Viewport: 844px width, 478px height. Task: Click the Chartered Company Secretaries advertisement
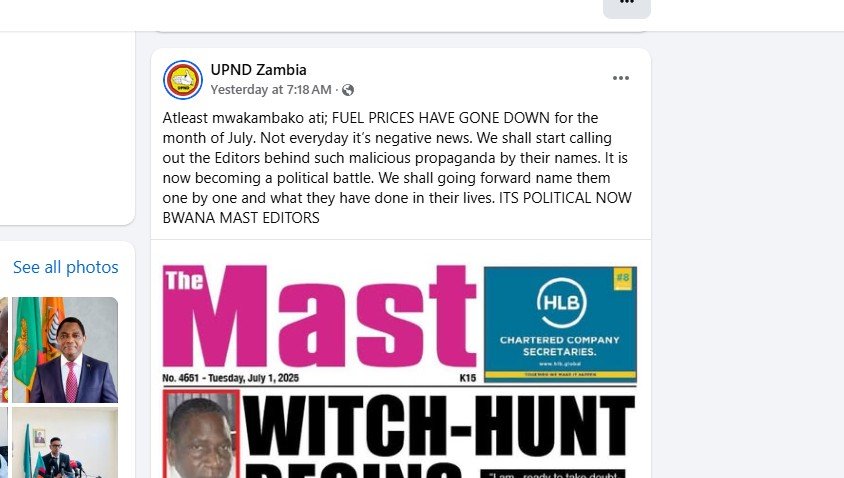click(x=560, y=324)
